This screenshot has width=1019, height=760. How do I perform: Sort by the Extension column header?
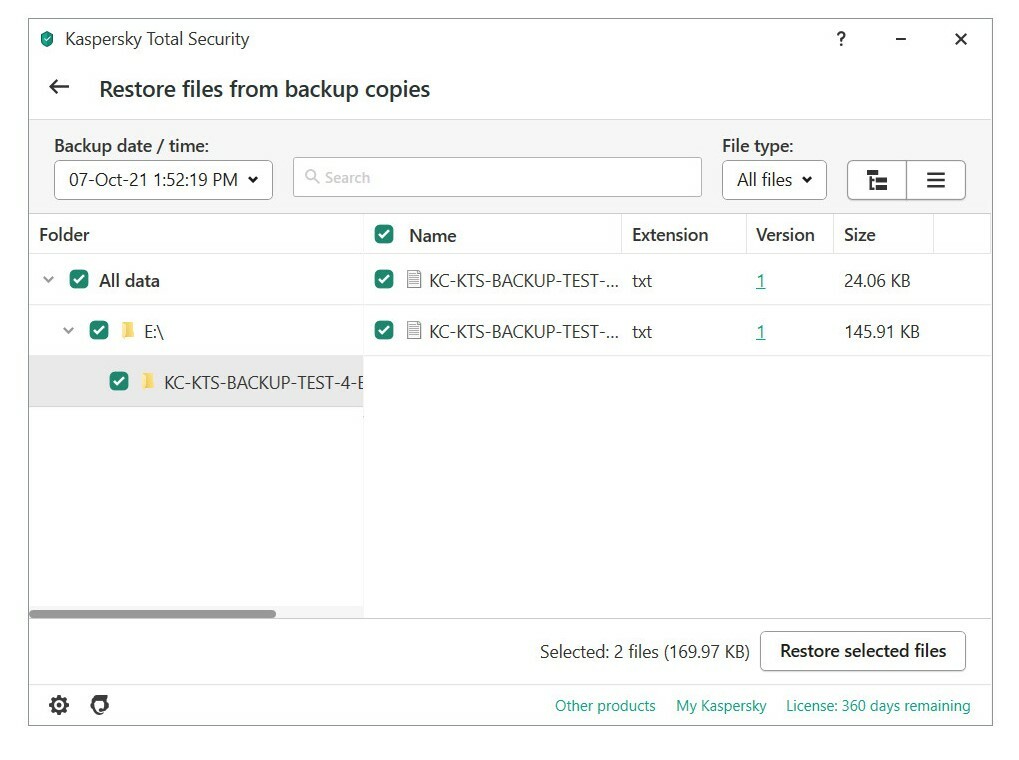click(x=670, y=235)
